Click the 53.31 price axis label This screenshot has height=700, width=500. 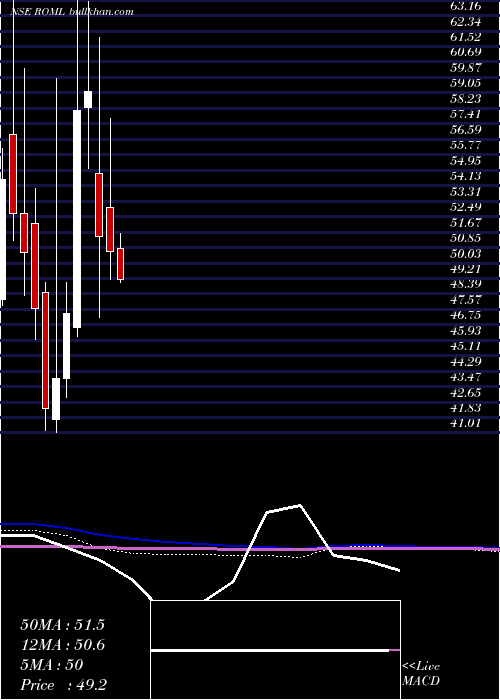pyautogui.click(x=466, y=192)
